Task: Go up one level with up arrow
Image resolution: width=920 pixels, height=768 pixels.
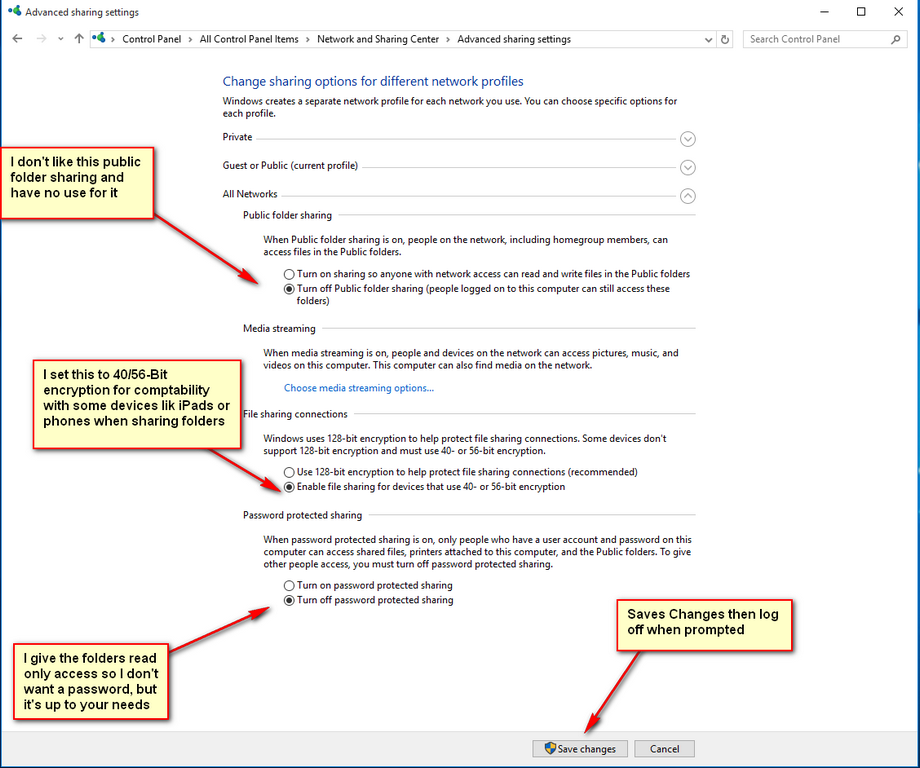Action: coord(79,39)
